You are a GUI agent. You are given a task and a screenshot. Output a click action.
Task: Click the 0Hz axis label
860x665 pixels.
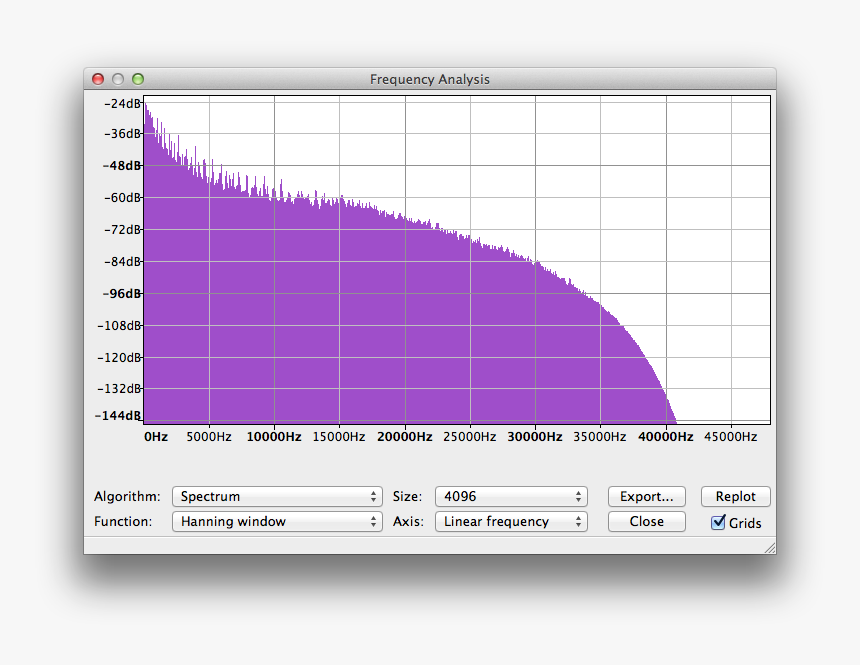pyautogui.click(x=156, y=437)
